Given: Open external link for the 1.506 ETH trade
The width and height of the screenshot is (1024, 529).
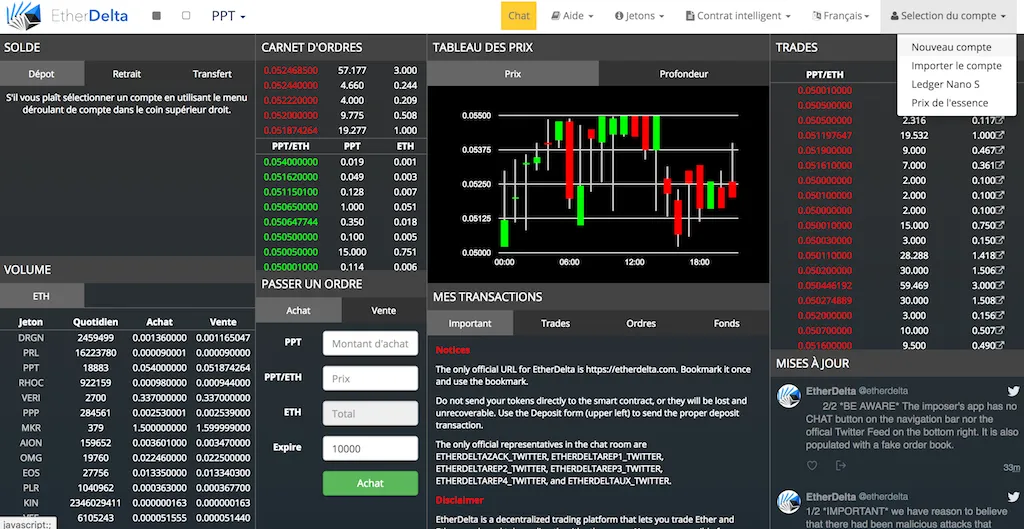Looking at the screenshot, I should pyautogui.click(x=999, y=270).
